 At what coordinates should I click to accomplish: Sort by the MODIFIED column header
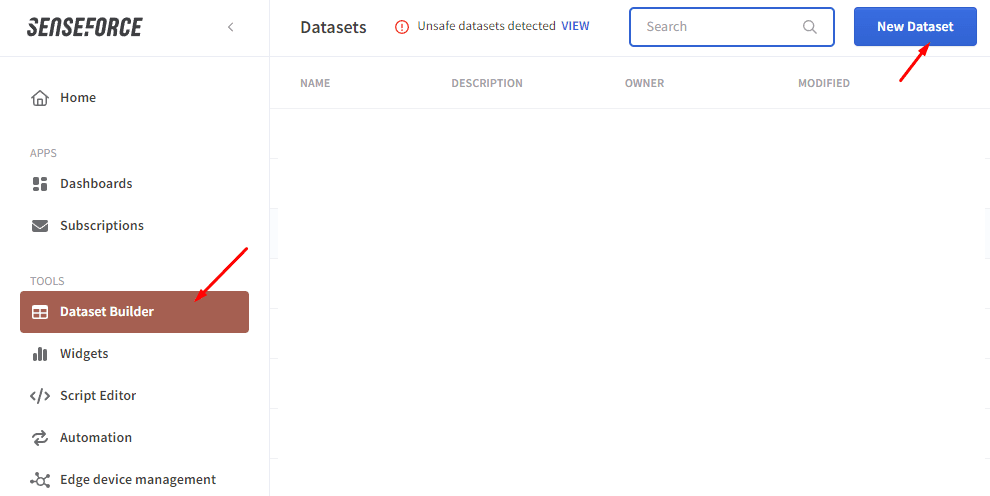click(x=823, y=83)
